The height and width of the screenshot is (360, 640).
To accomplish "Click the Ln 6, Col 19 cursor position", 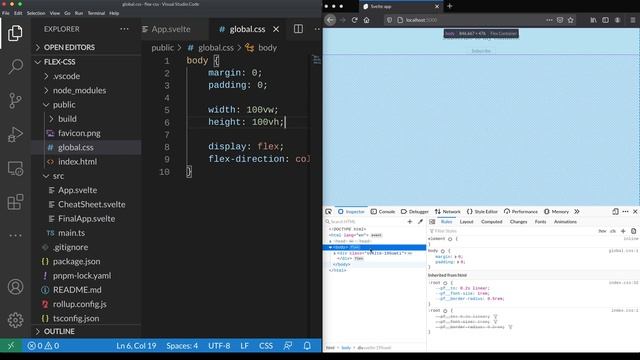I will [x=136, y=346].
